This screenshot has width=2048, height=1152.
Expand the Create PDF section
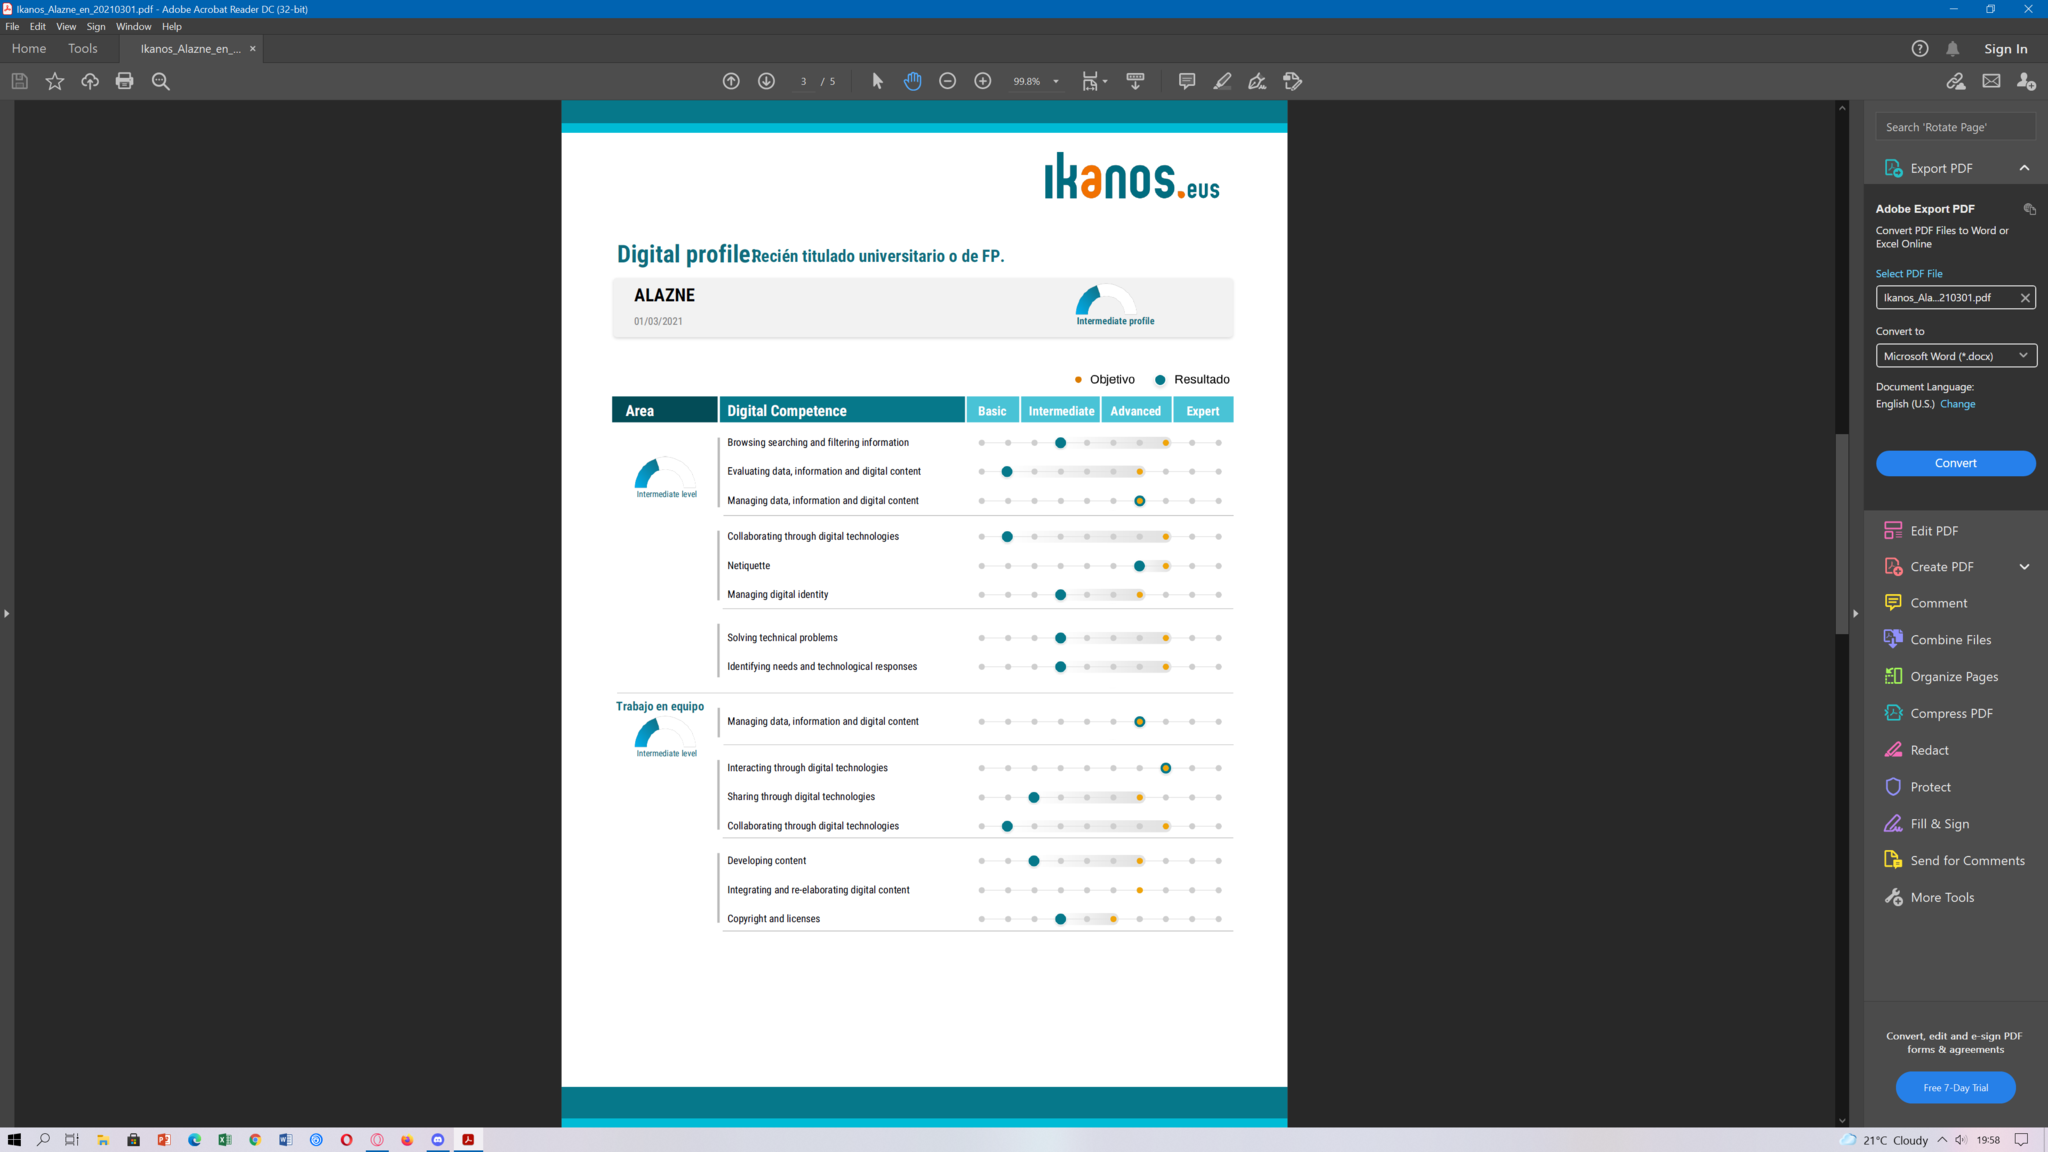tap(2024, 567)
